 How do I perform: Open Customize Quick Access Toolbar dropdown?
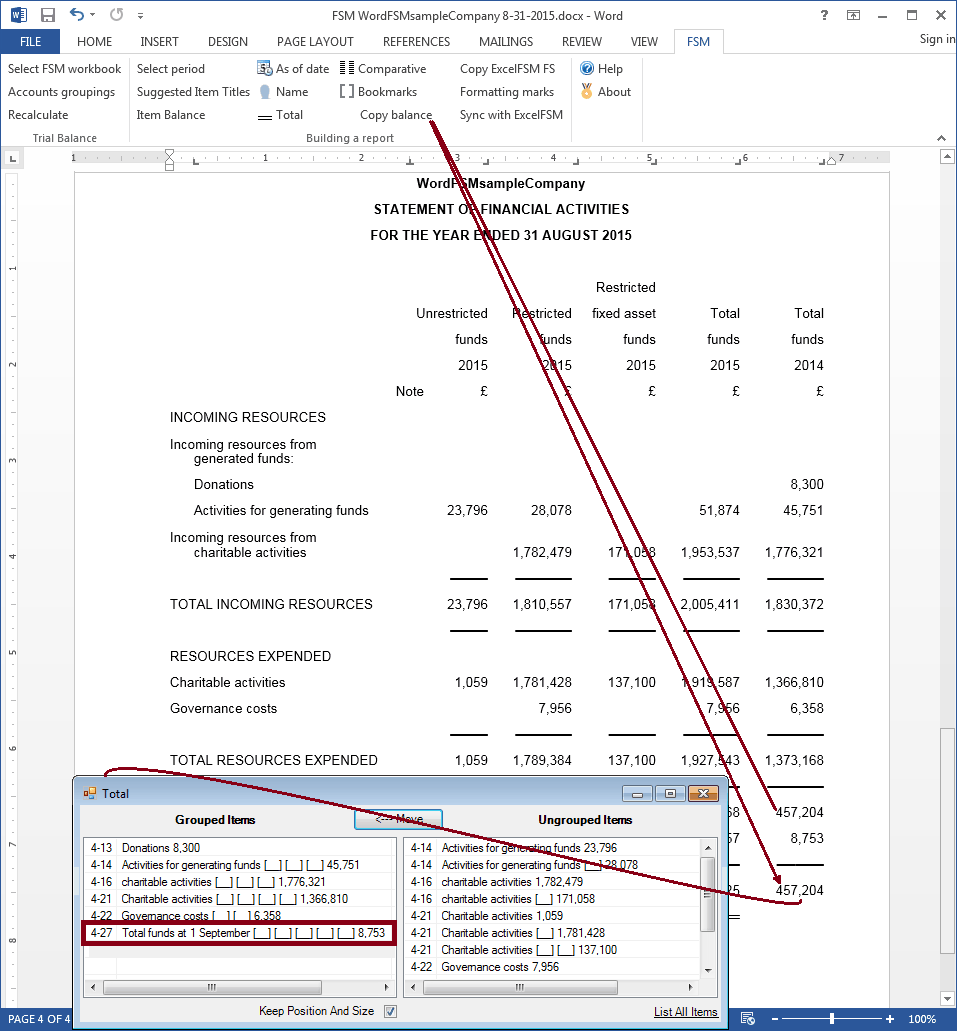140,15
